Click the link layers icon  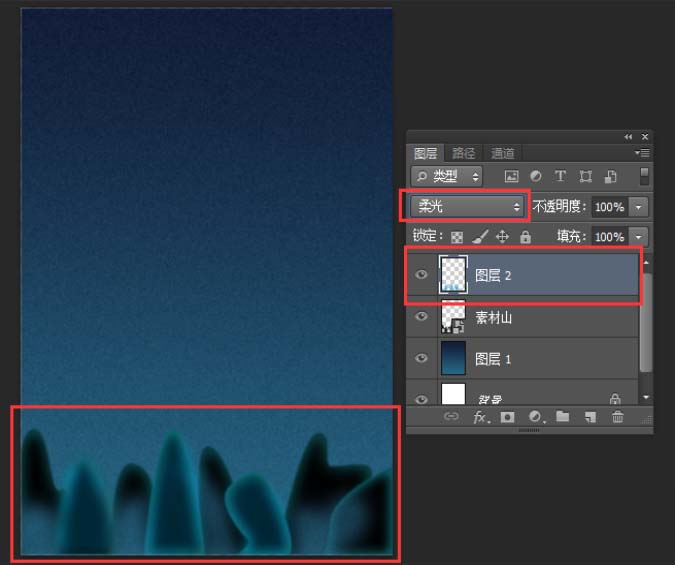point(451,416)
